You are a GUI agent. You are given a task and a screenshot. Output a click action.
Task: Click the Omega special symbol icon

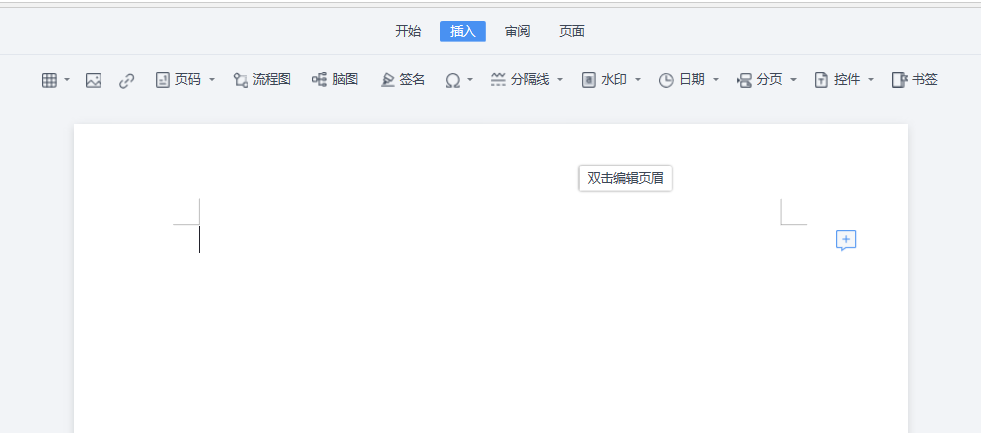(453, 80)
